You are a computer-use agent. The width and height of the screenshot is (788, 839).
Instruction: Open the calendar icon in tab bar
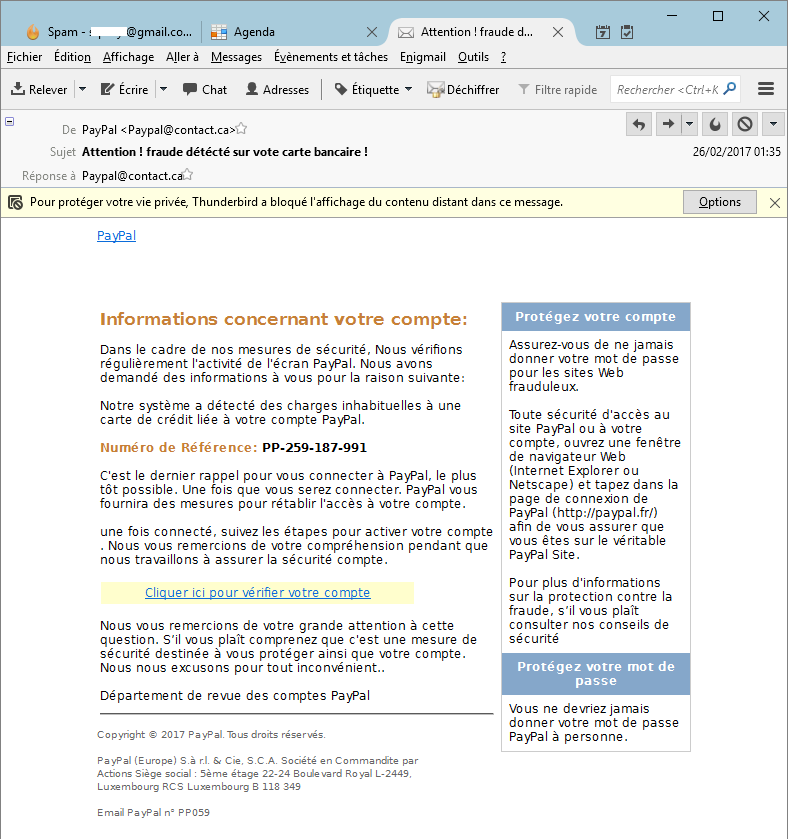click(x=603, y=32)
